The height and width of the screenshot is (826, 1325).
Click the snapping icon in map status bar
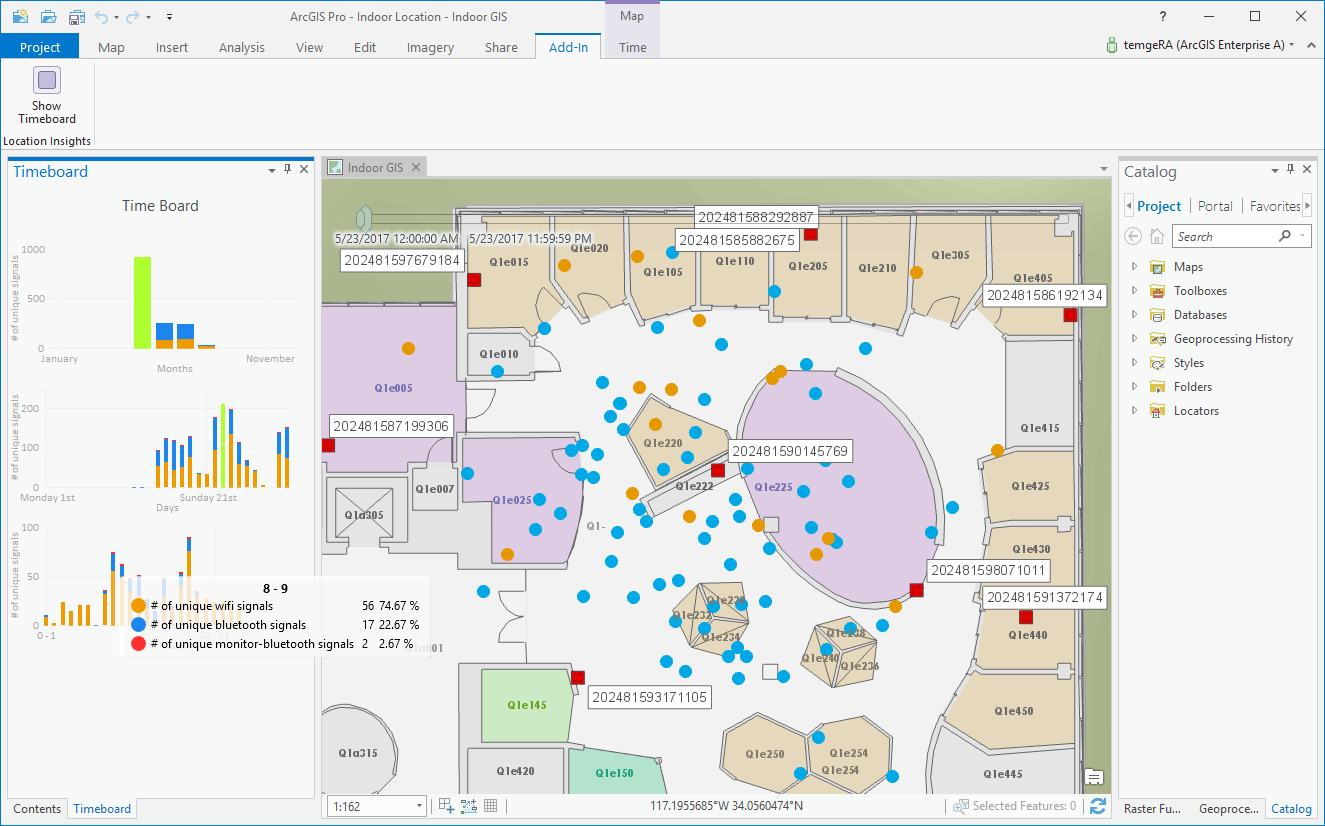(x=446, y=806)
